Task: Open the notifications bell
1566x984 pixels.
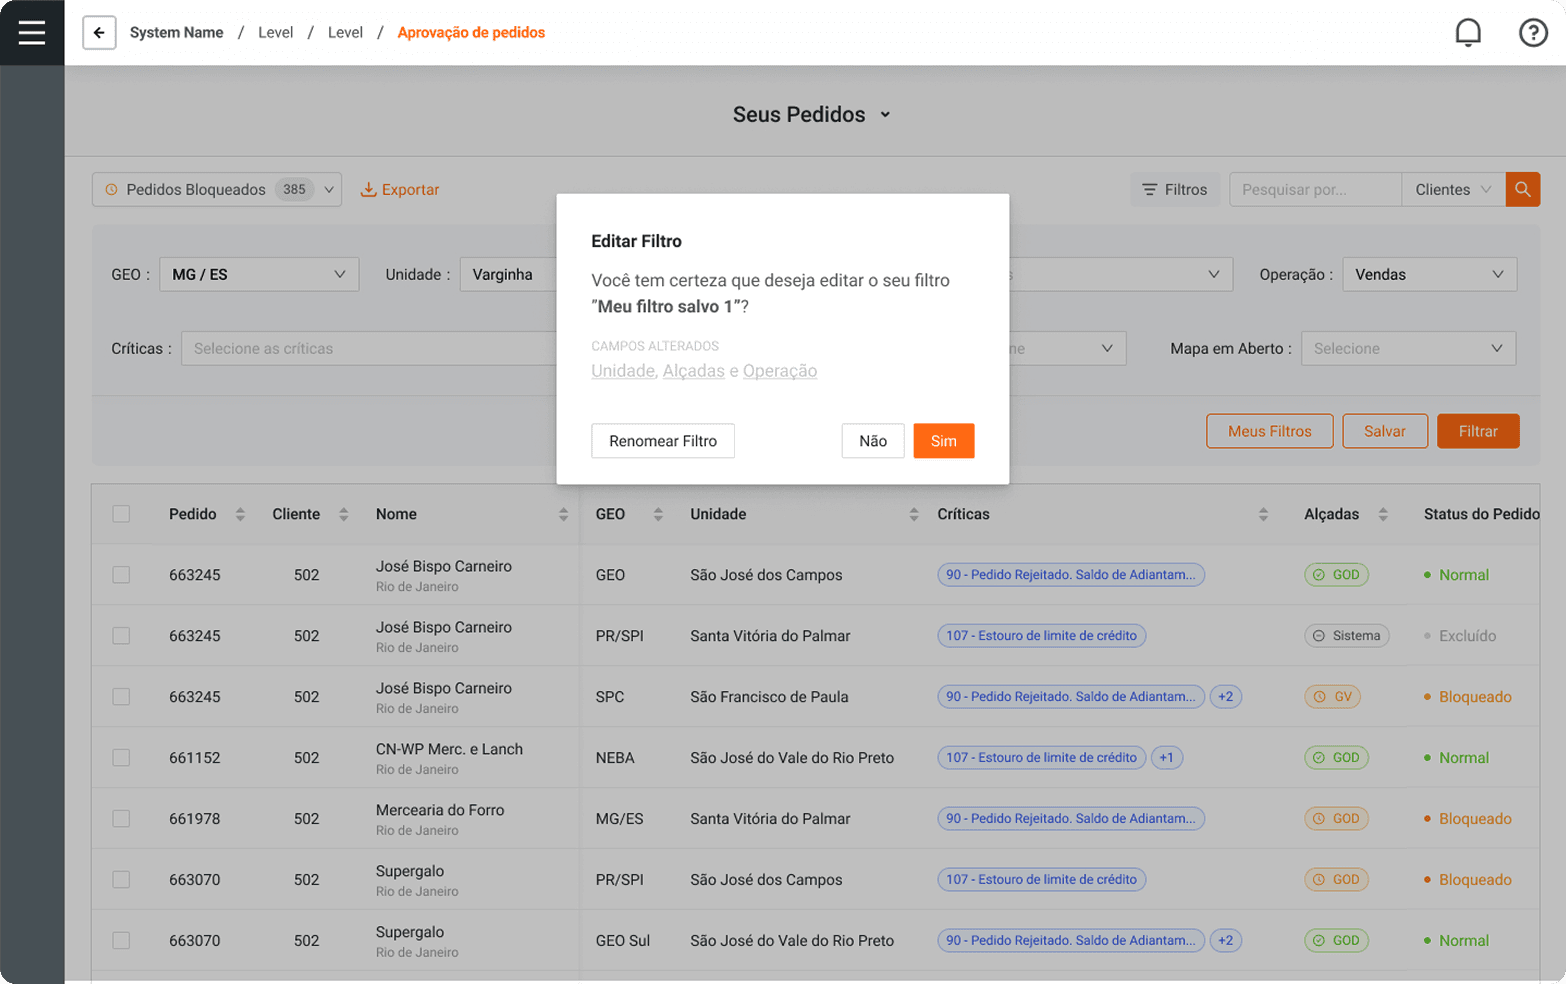Action: pyautogui.click(x=1467, y=32)
